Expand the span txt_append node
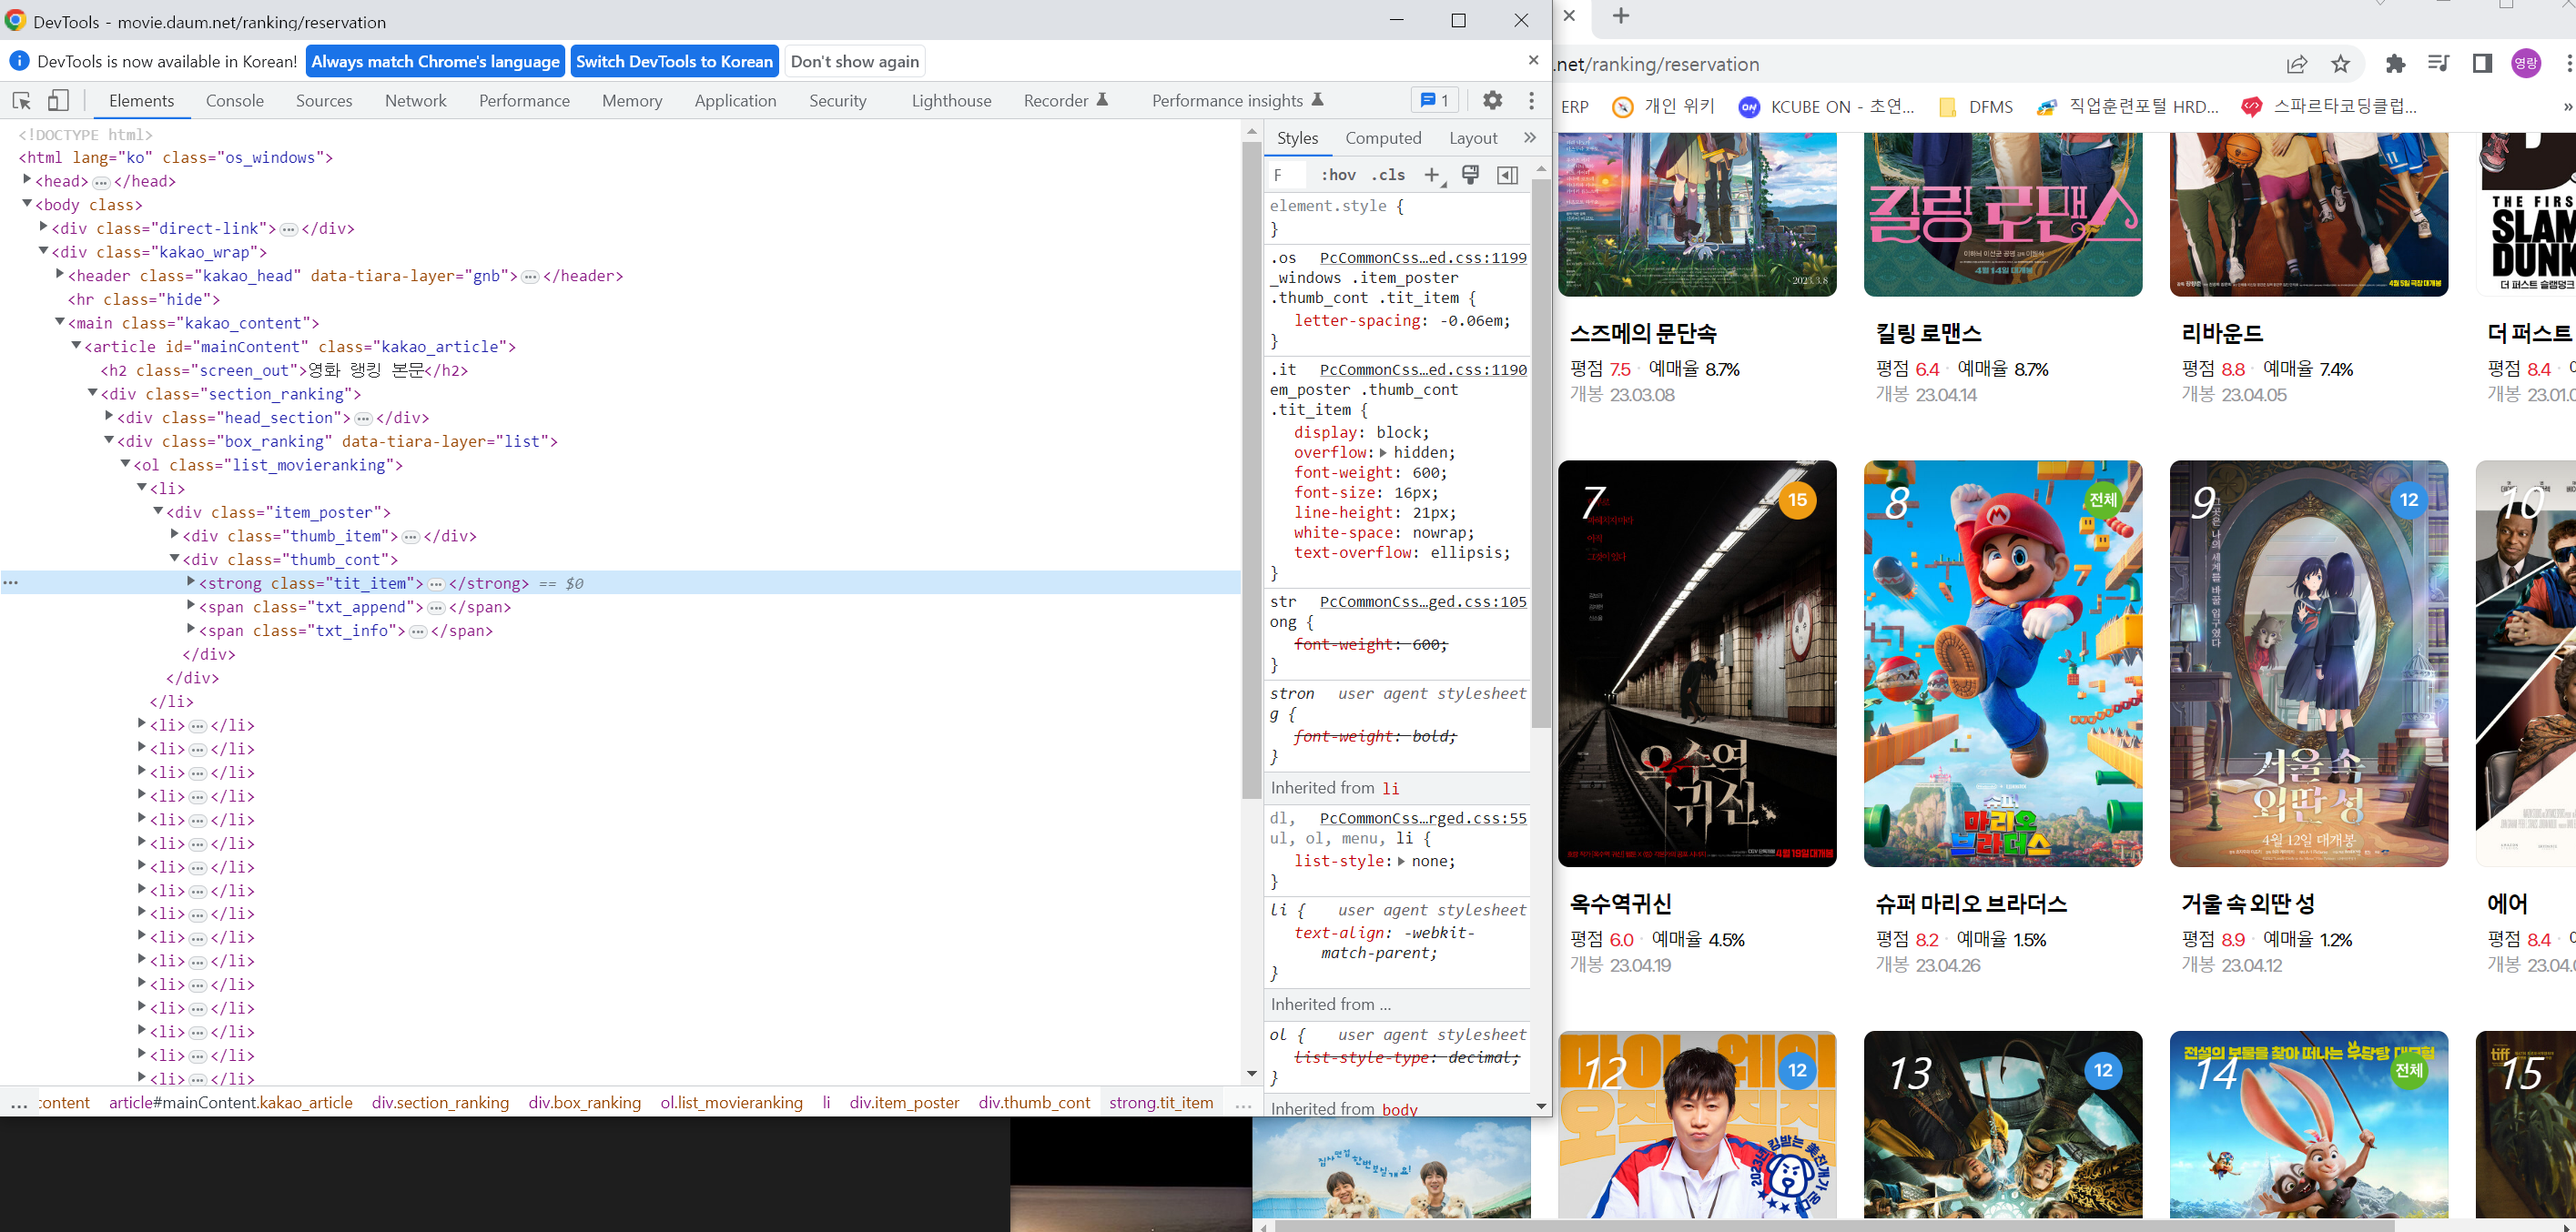 click(x=190, y=606)
